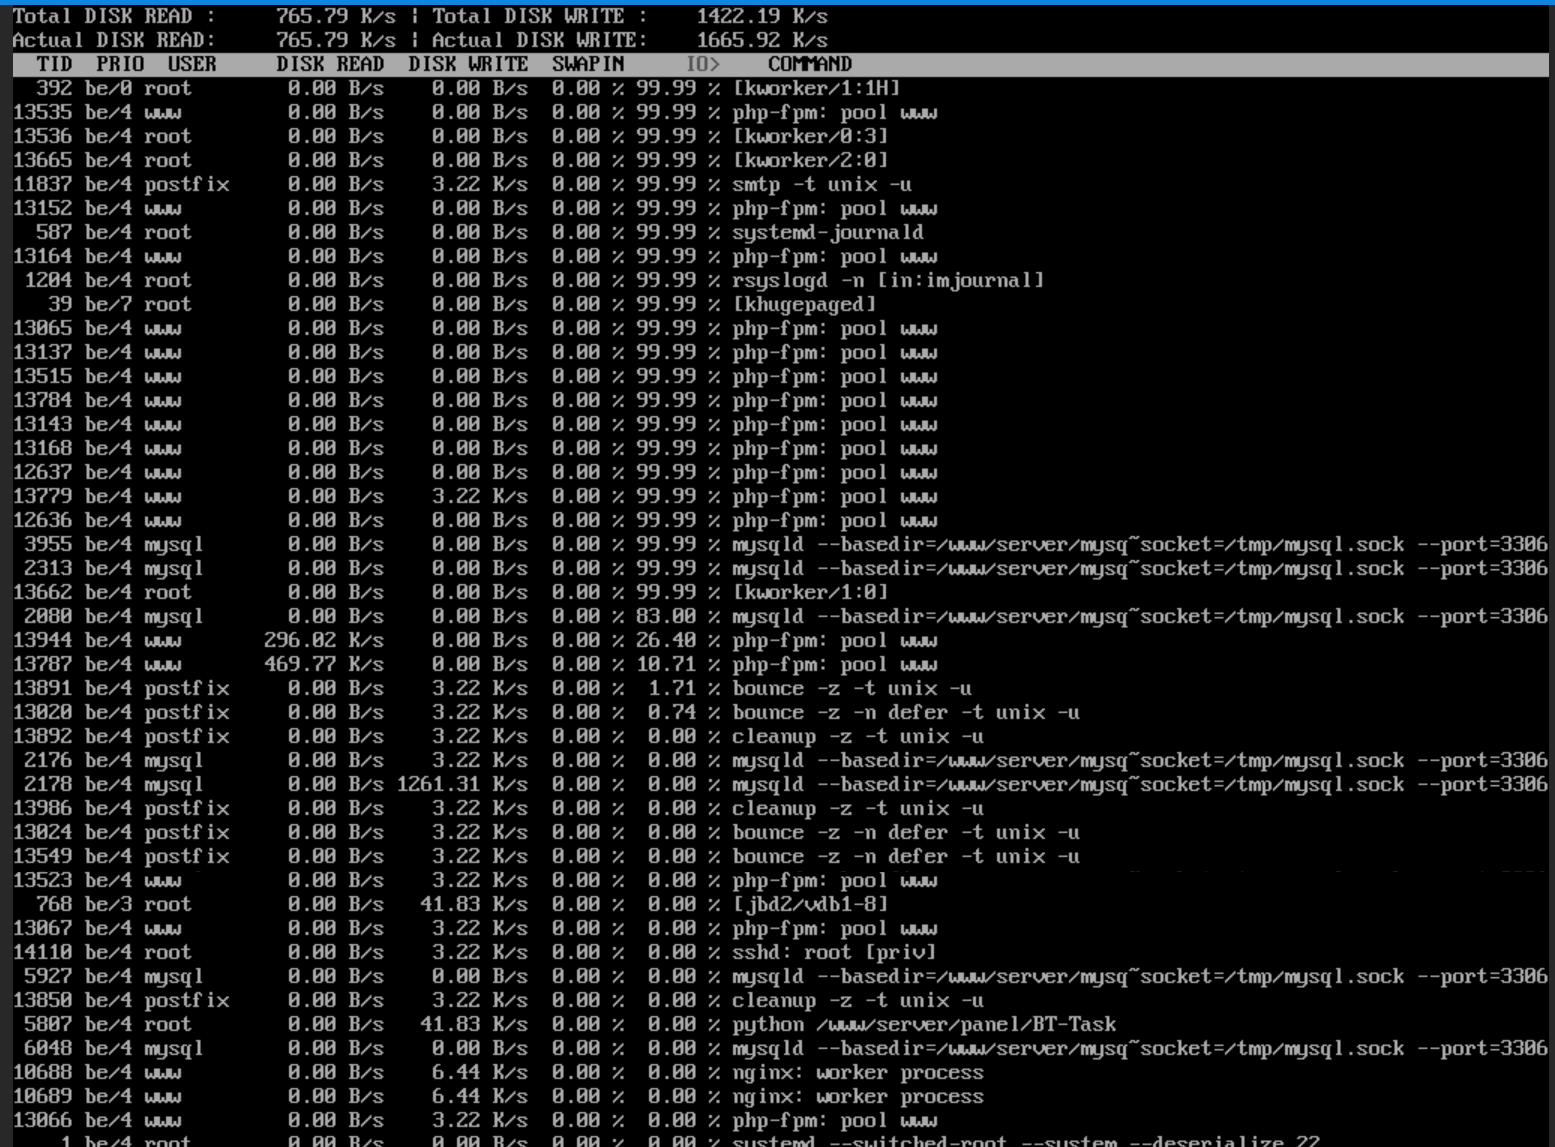Viewport: 1555px width, 1147px height.
Task: Click the TID column header
Action: [54, 64]
